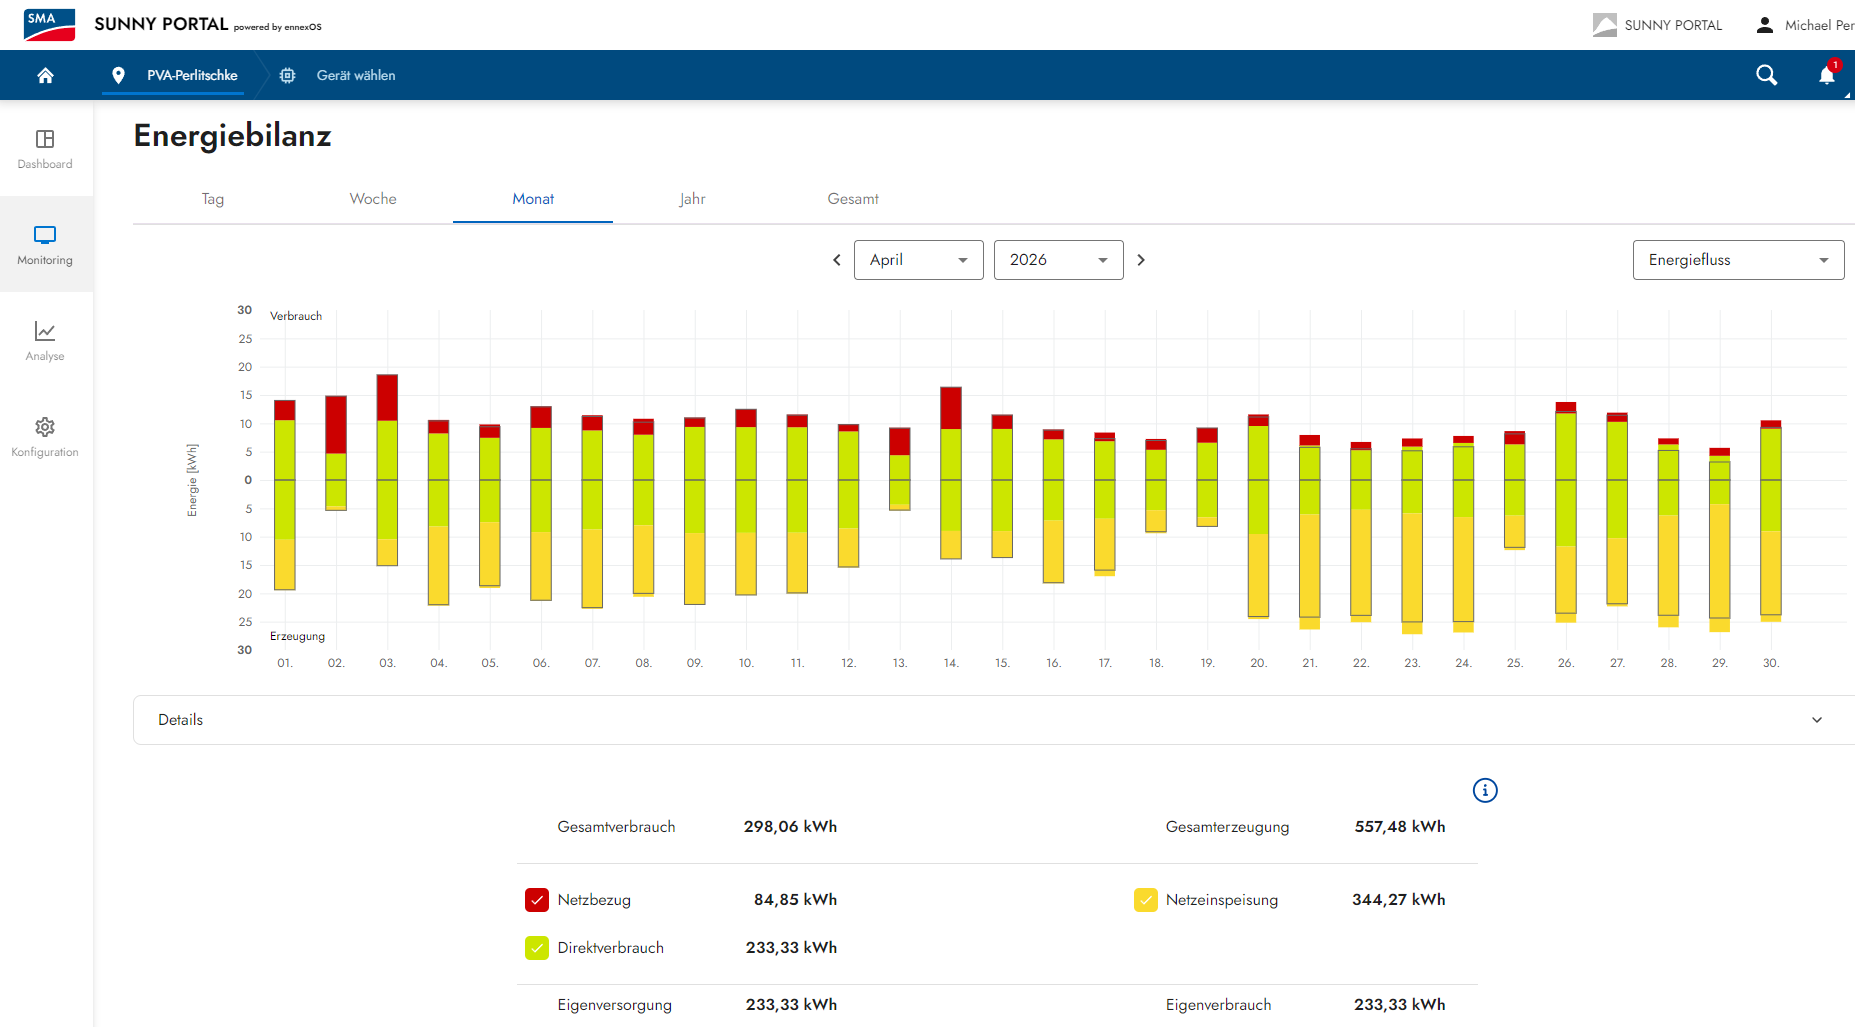Expand the Details panel
Screen dimensions: 1855x1027
pos(994,720)
